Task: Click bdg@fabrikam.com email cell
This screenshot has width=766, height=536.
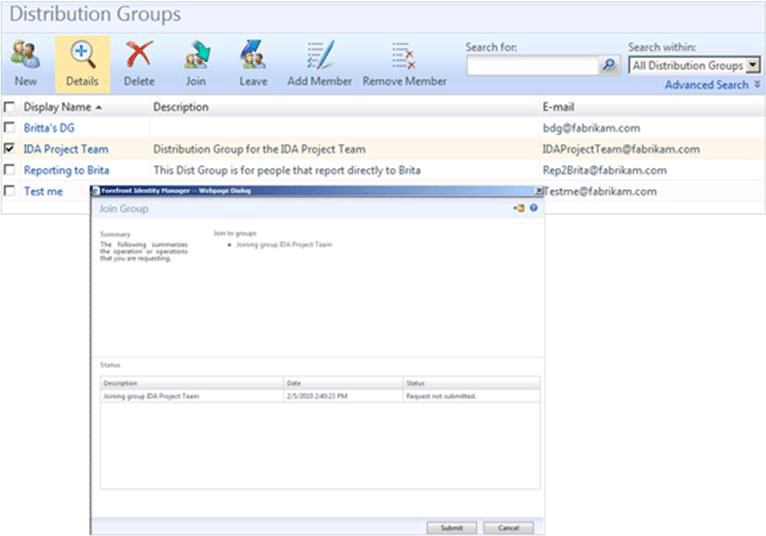Action: [x=591, y=128]
